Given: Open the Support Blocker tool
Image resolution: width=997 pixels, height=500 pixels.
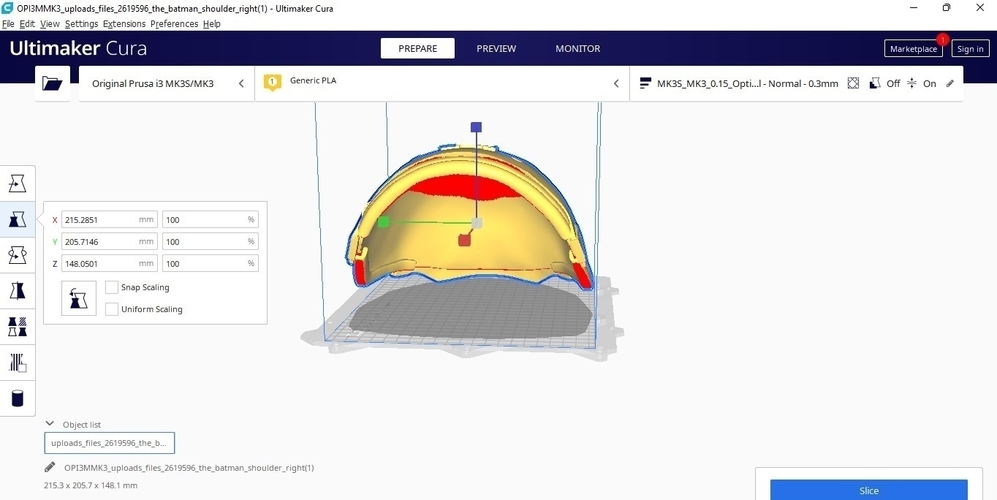Looking at the screenshot, I should point(17,363).
